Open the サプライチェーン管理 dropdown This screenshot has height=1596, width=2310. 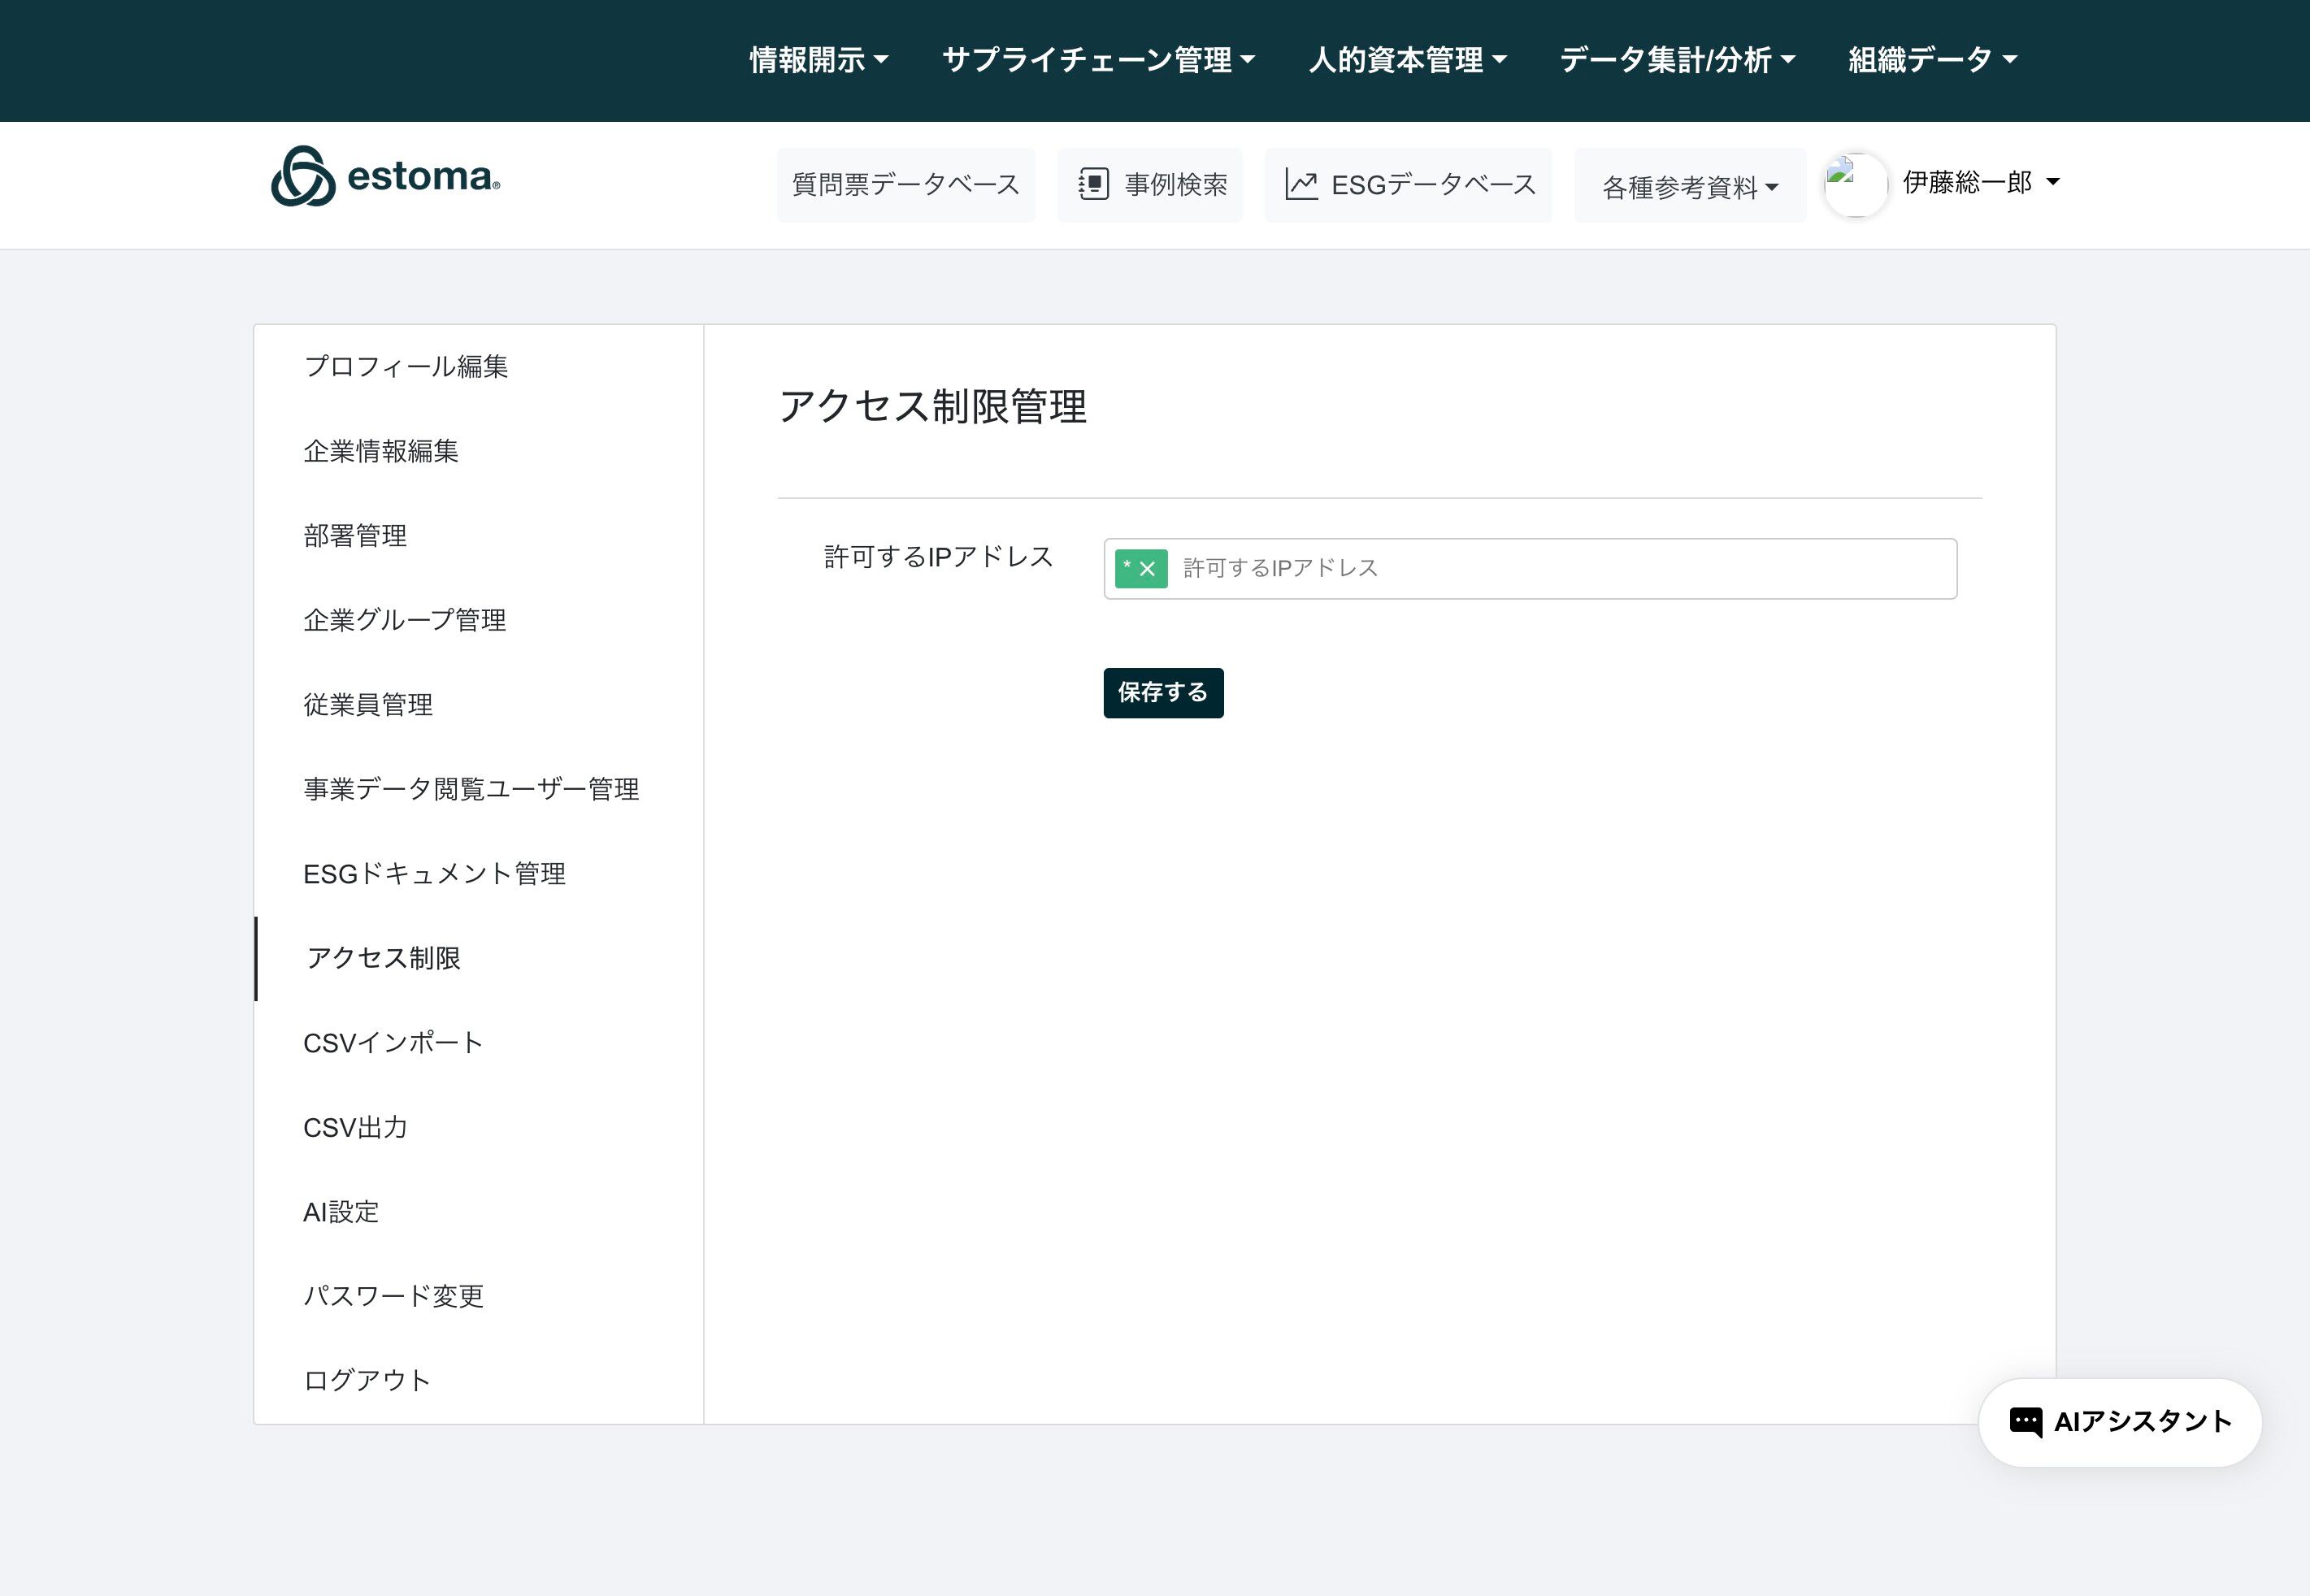tap(1098, 60)
